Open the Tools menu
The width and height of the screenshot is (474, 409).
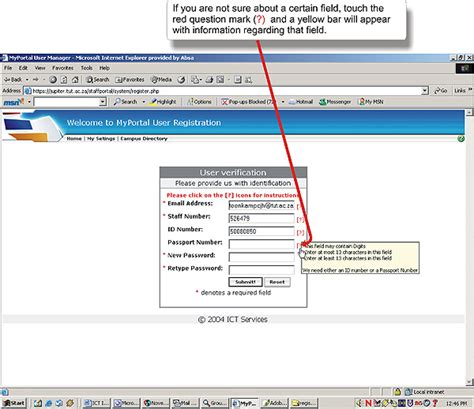pyautogui.click(x=87, y=68)
